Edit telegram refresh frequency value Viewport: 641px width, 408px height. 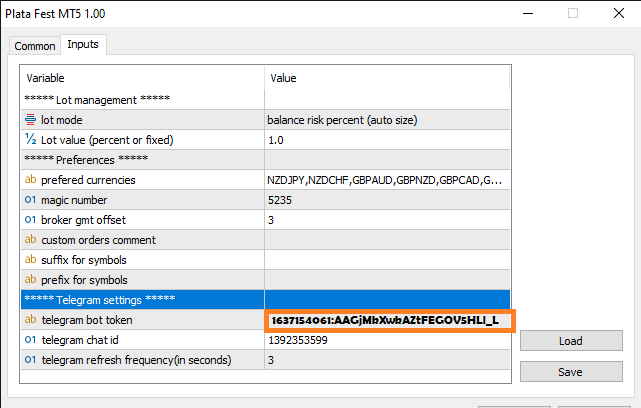[x=387, y=360]
